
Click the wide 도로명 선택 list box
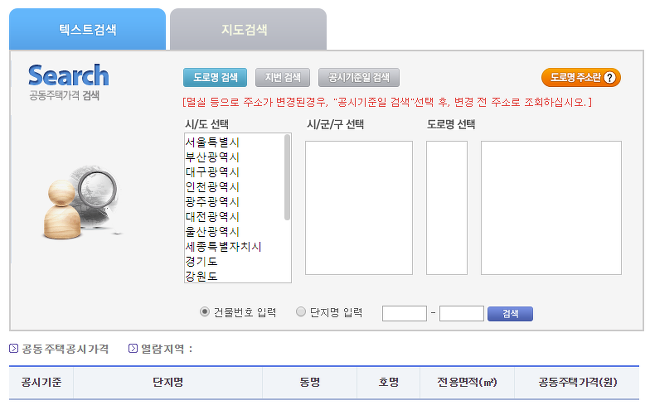tap(551, 208)
